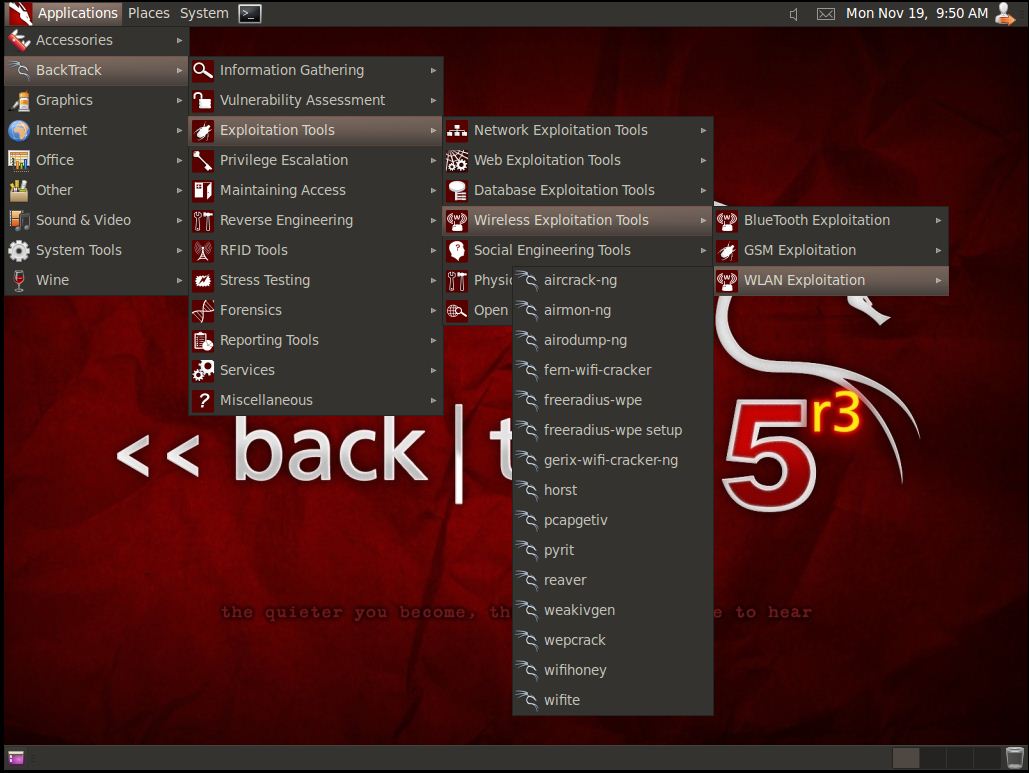Launch wepcrack tool
The image size is (1029, 773).
coord(612,640)
